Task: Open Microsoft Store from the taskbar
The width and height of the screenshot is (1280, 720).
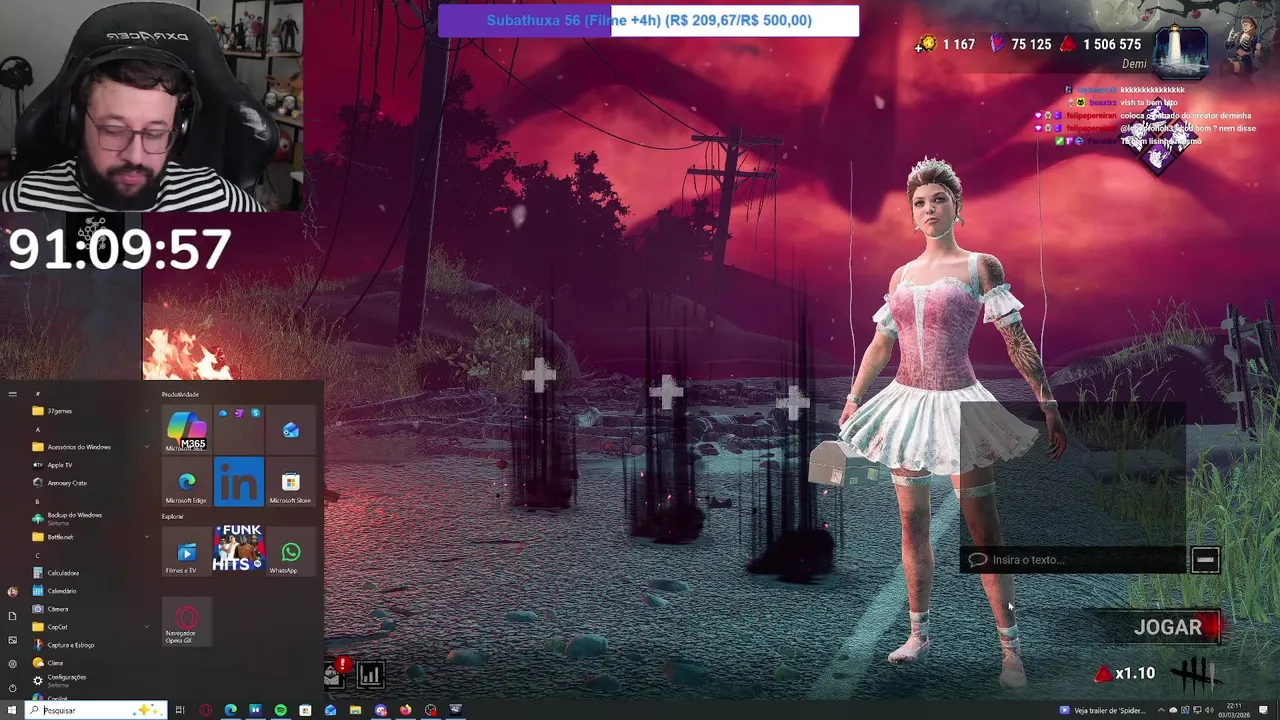Action: coord(305,710)
